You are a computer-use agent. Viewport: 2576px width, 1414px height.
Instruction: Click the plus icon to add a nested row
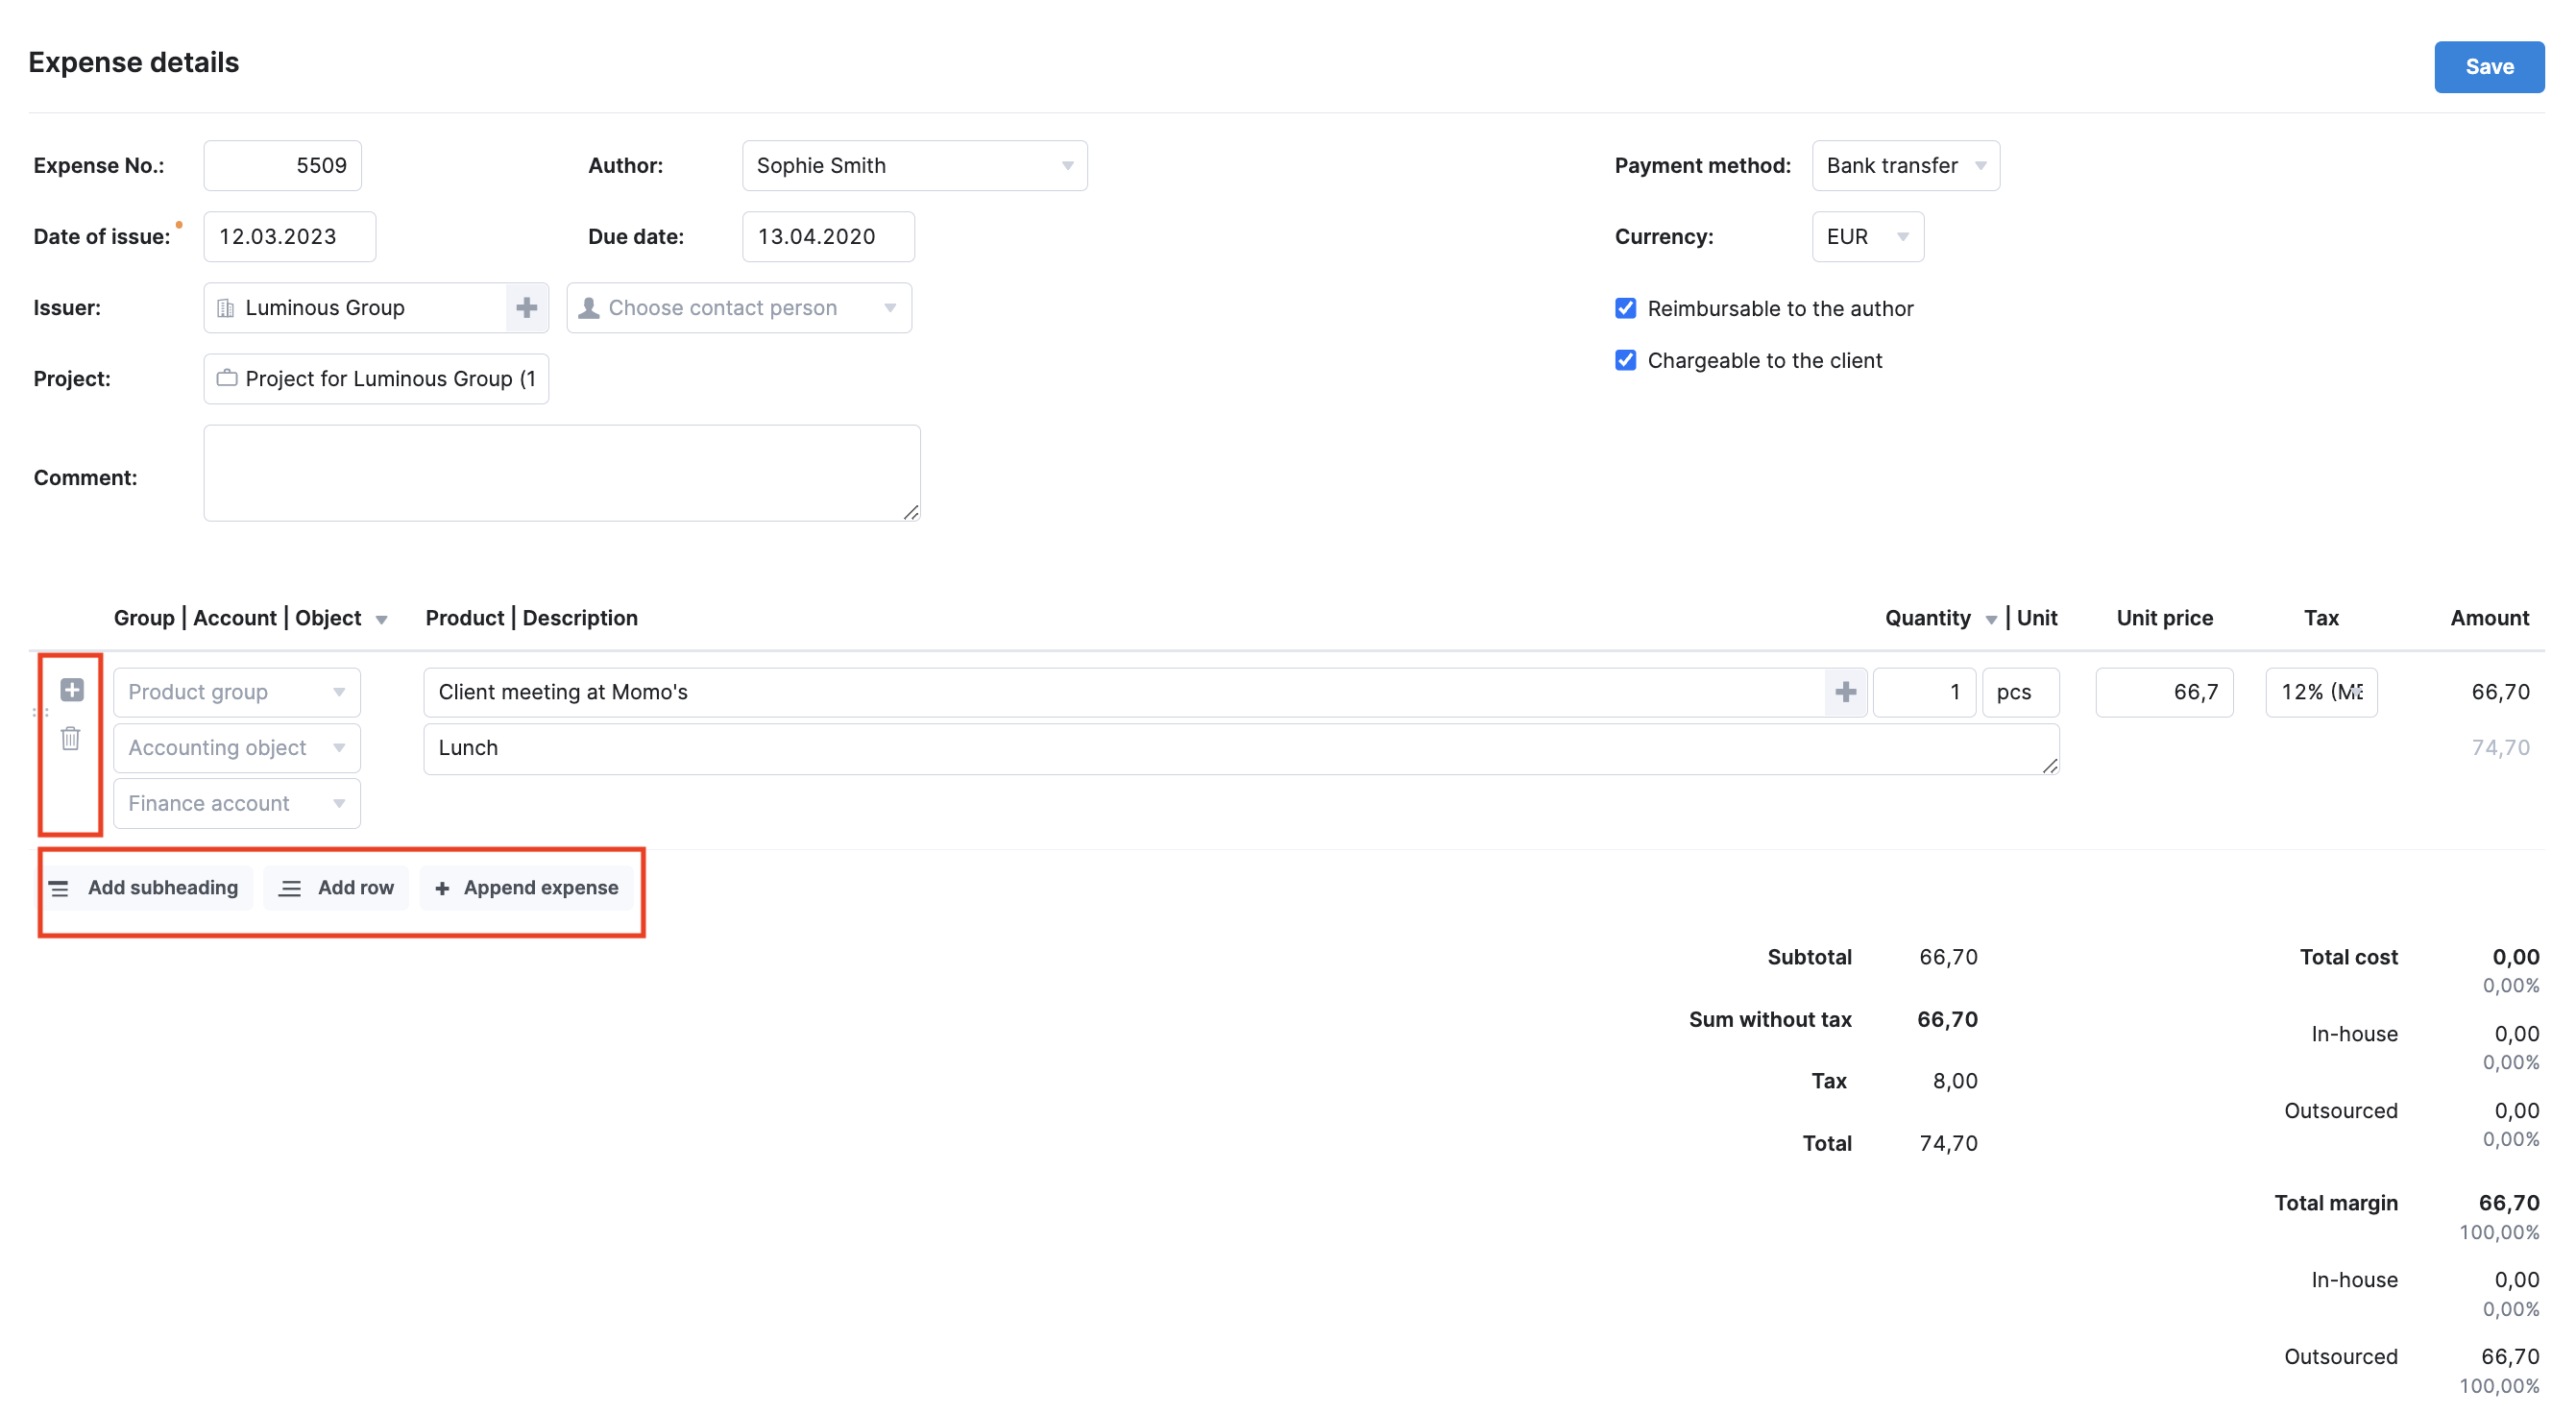[70, 689]
